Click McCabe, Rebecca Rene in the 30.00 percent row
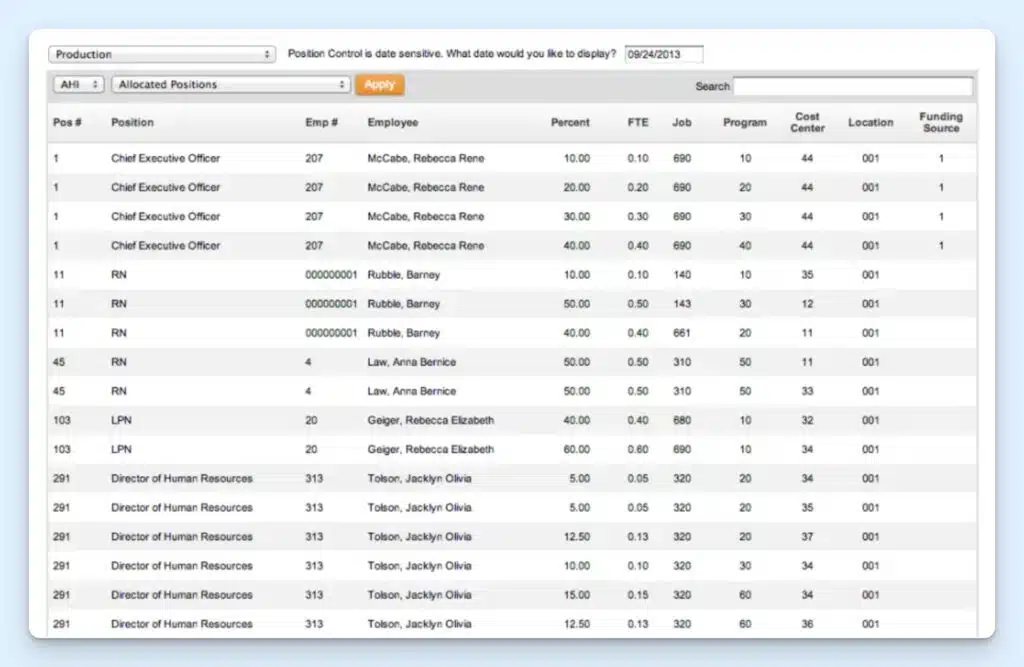1024x667 pixels. (x=426, y=216)
